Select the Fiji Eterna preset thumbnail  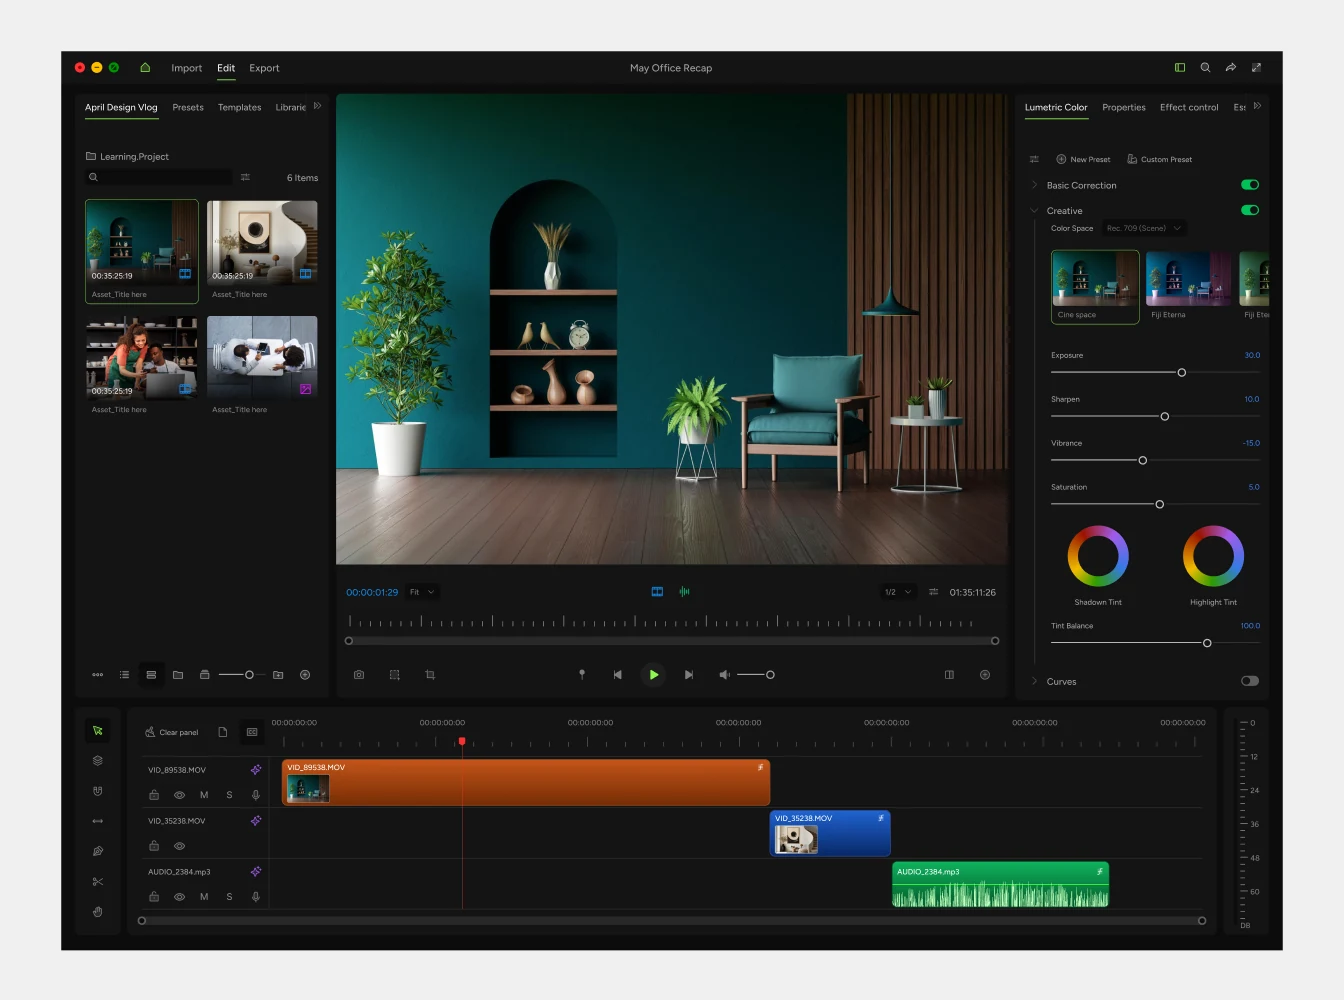coord(1189,278)
